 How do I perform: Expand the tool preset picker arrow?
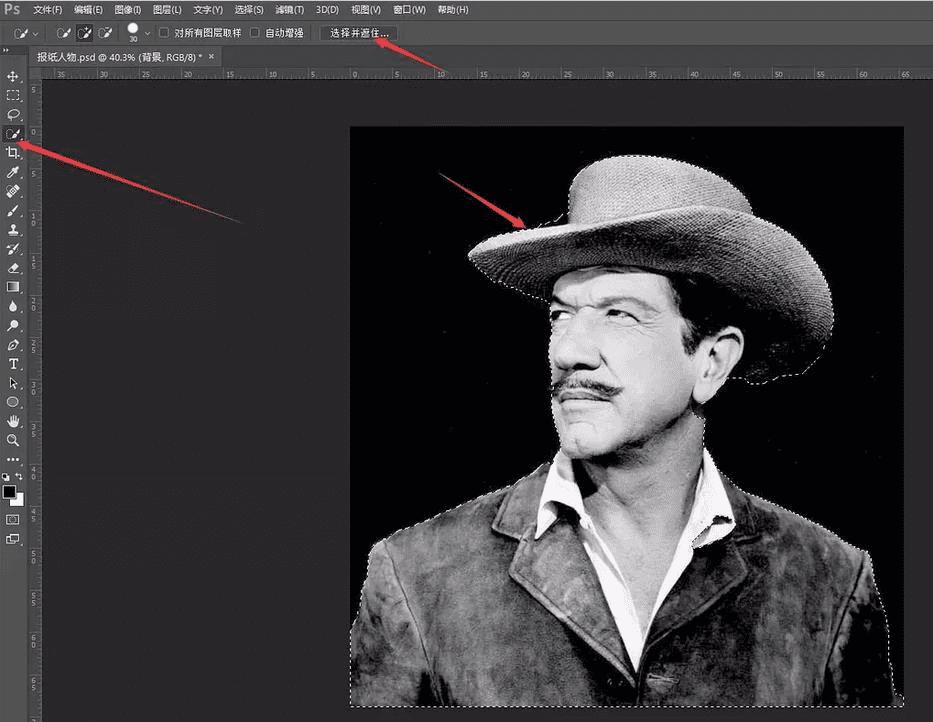coord(37,33)
